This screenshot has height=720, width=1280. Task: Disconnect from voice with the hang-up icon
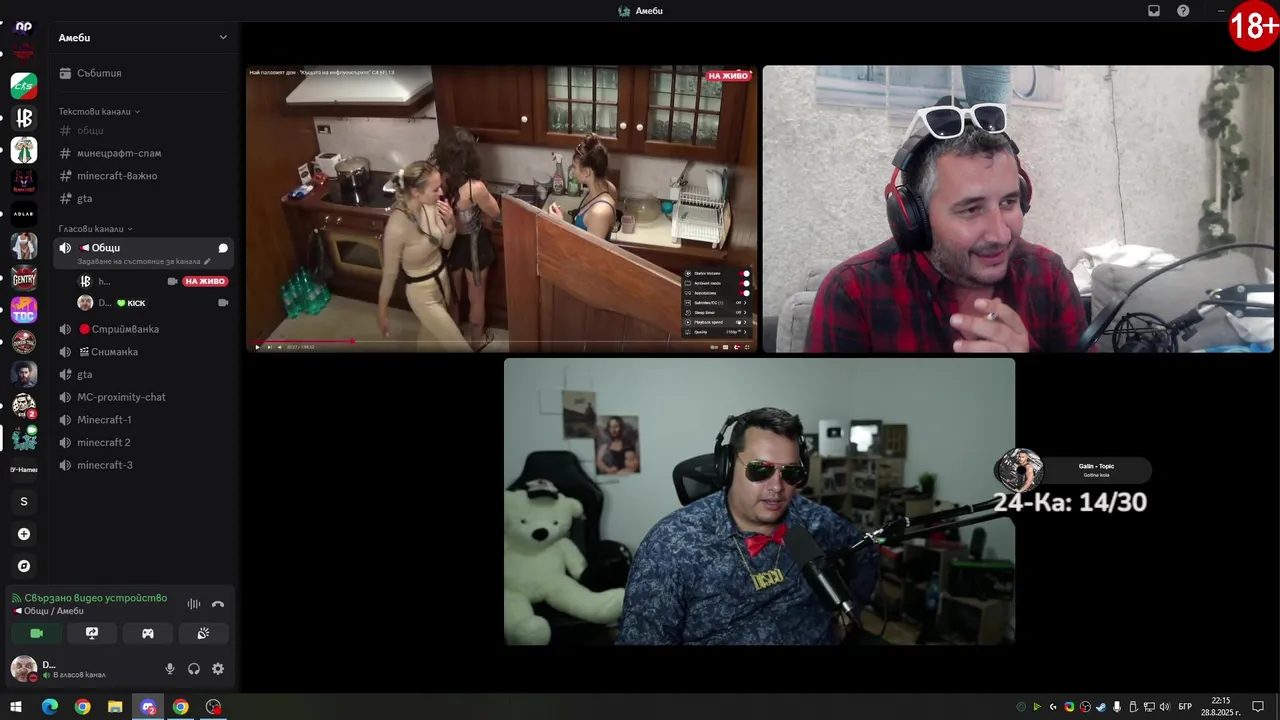click(x=218, y=604)
